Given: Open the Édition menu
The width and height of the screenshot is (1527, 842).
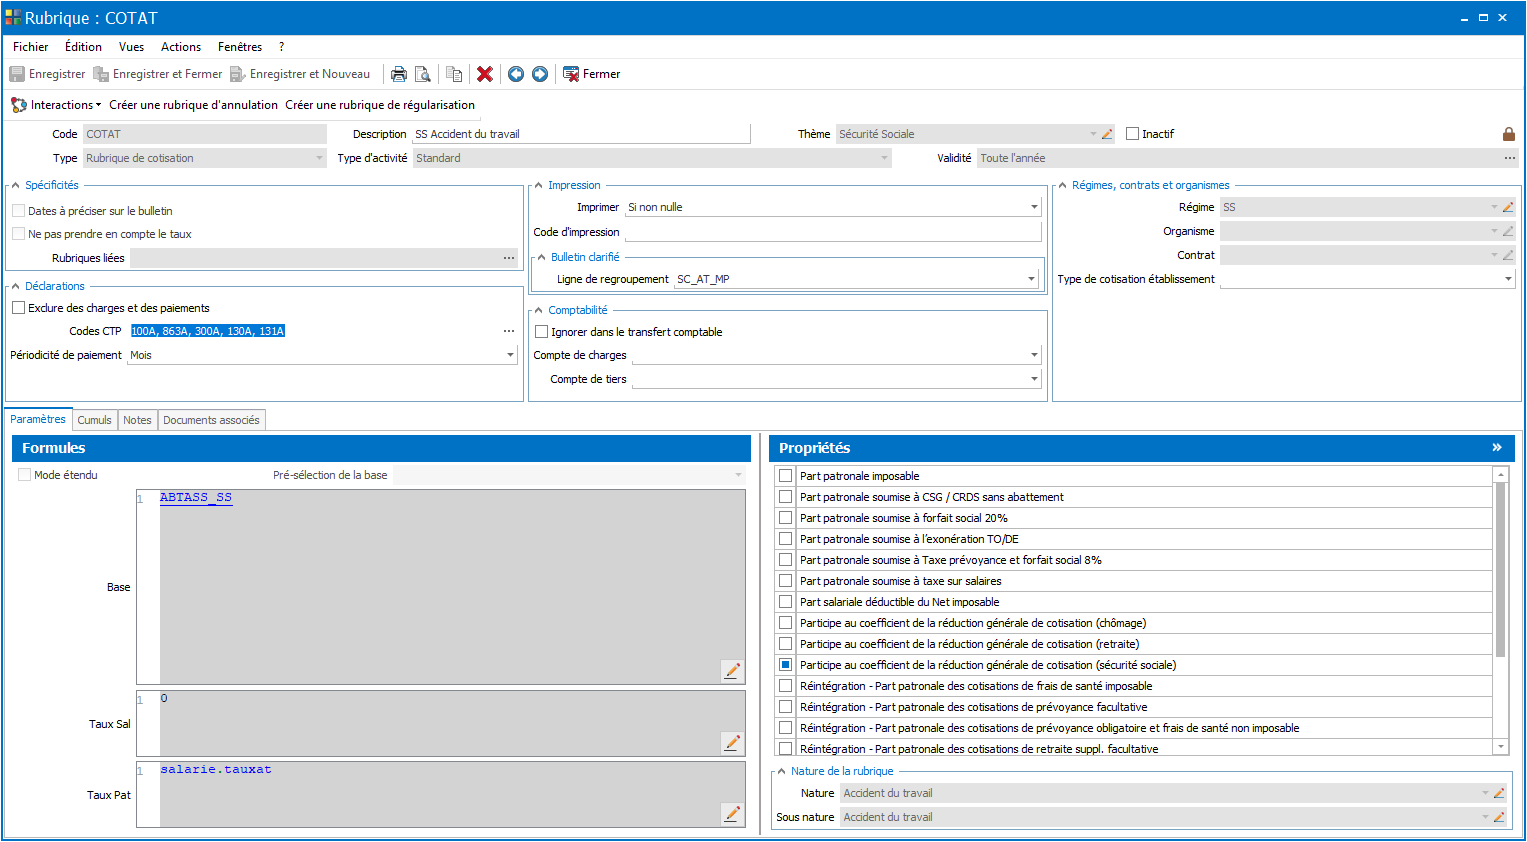Looking at the screenshot, I should [83, 47].
